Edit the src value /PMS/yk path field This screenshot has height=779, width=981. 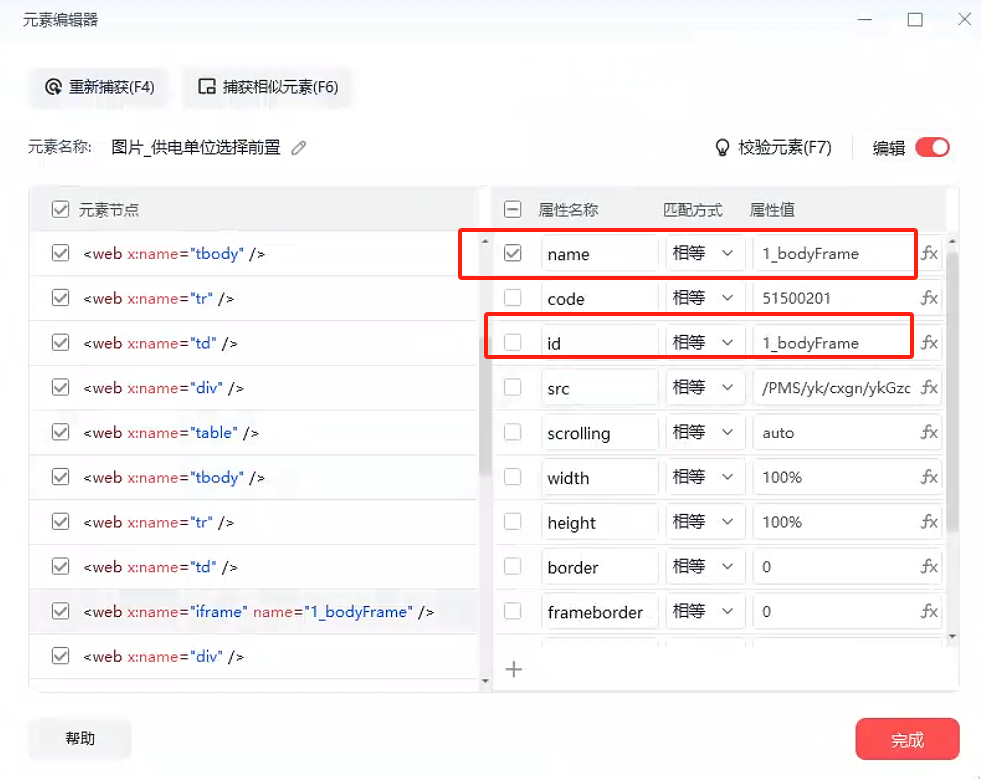[835, 388]
